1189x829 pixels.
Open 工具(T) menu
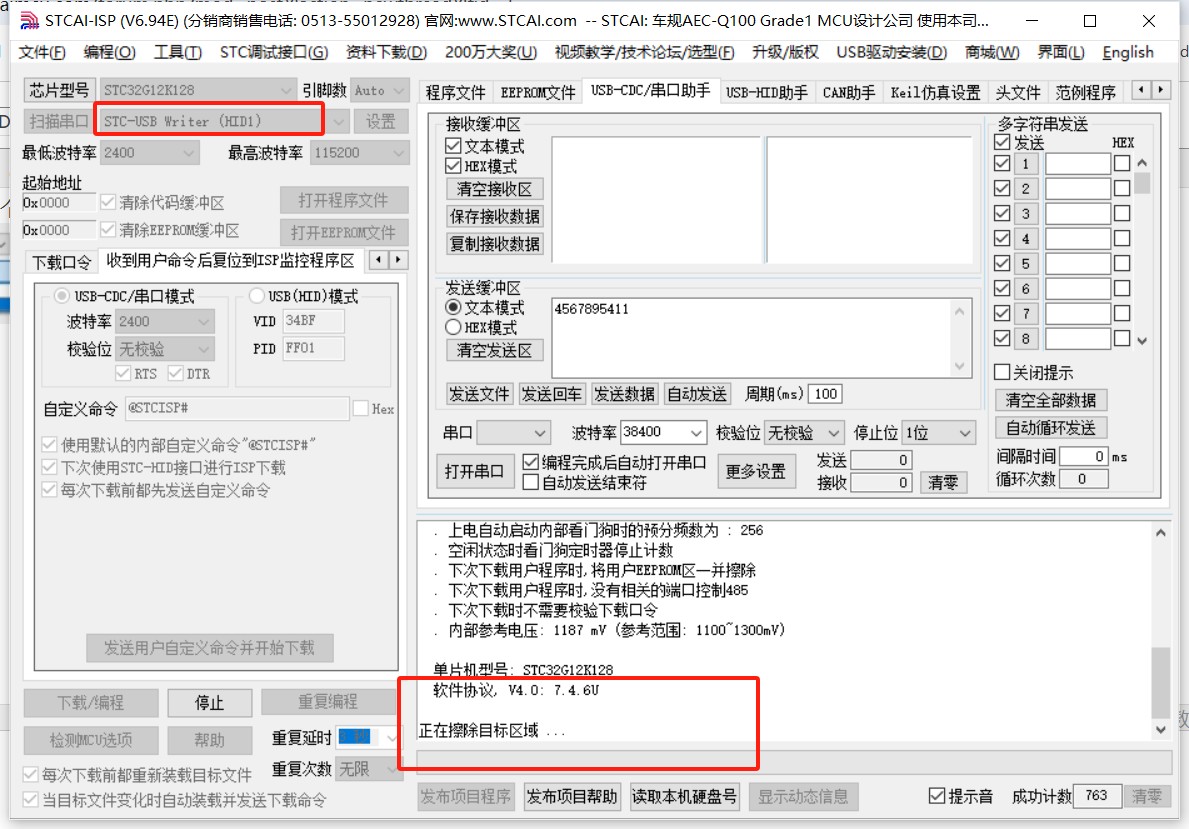point(177,52)
